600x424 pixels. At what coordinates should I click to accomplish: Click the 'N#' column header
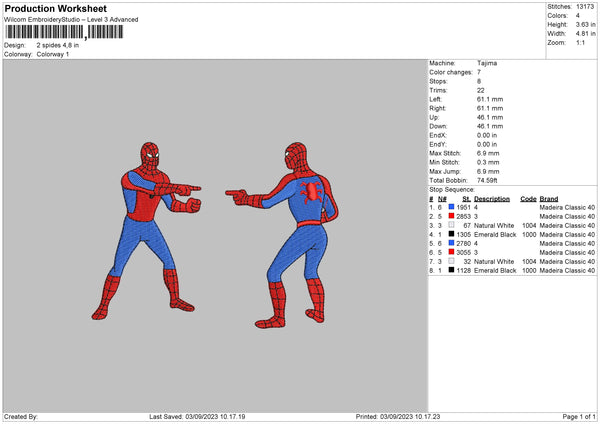pos(442,199)
